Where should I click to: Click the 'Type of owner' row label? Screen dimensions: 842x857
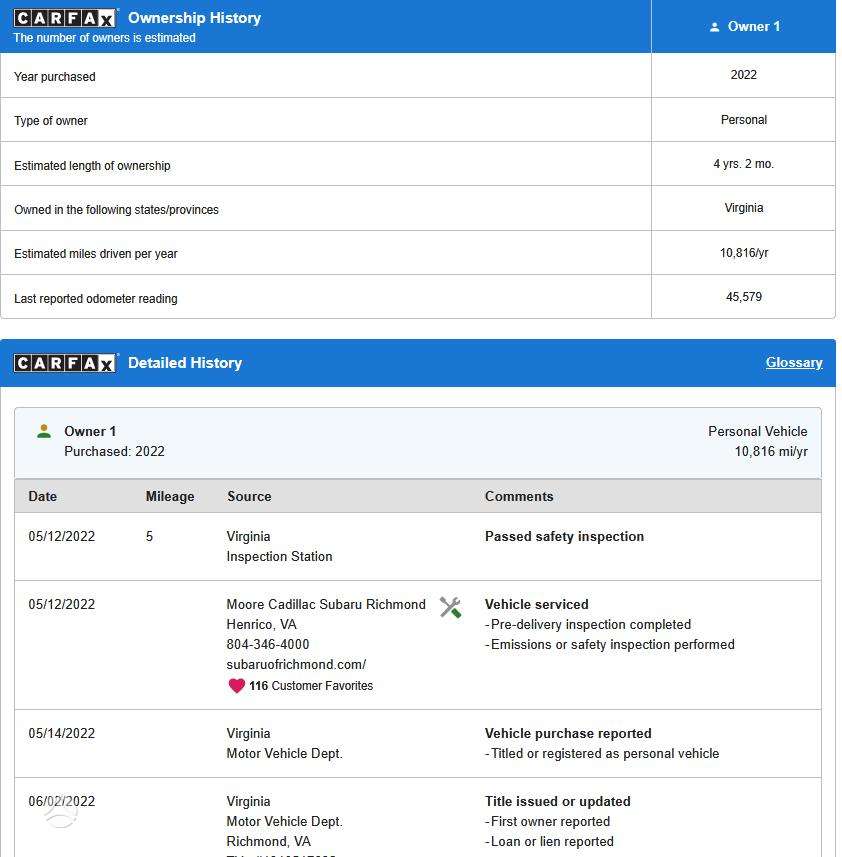(x=51, y=121)
